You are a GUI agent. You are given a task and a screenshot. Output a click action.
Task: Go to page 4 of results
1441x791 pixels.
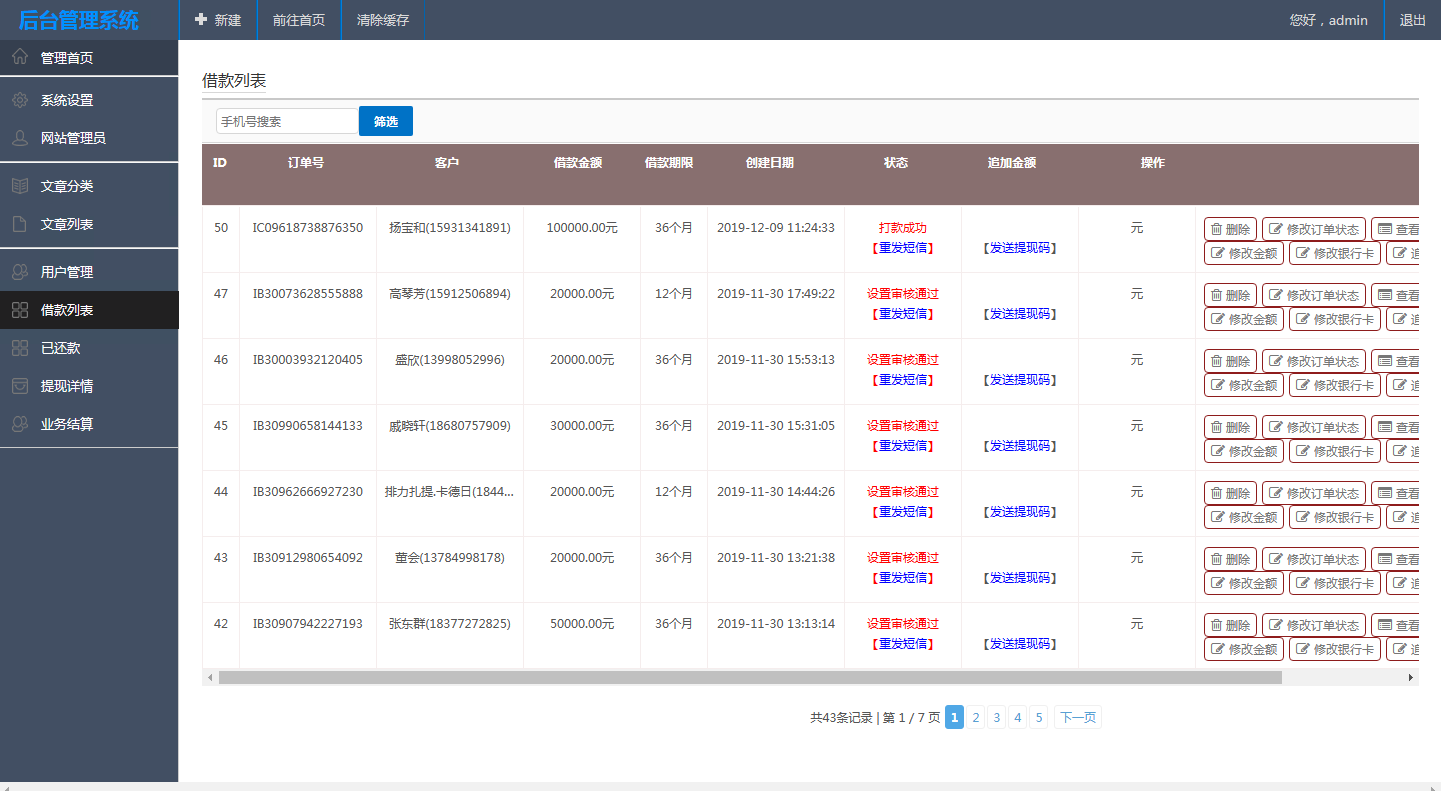click(x=1018, y=717)
